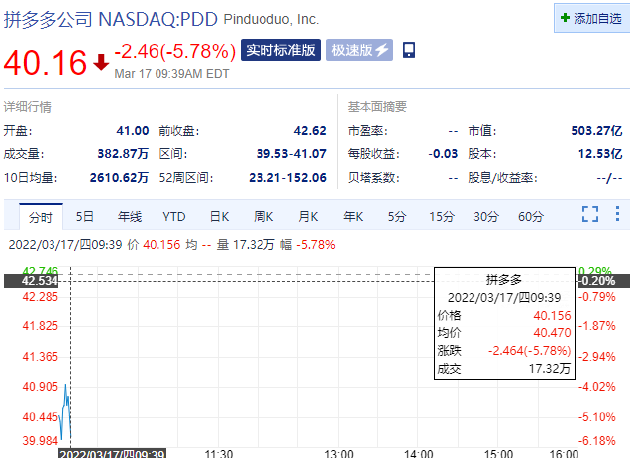This screenshot has width=630, height=458.
Task: Click the -4.02% right axis label
Action: (597, 387)
